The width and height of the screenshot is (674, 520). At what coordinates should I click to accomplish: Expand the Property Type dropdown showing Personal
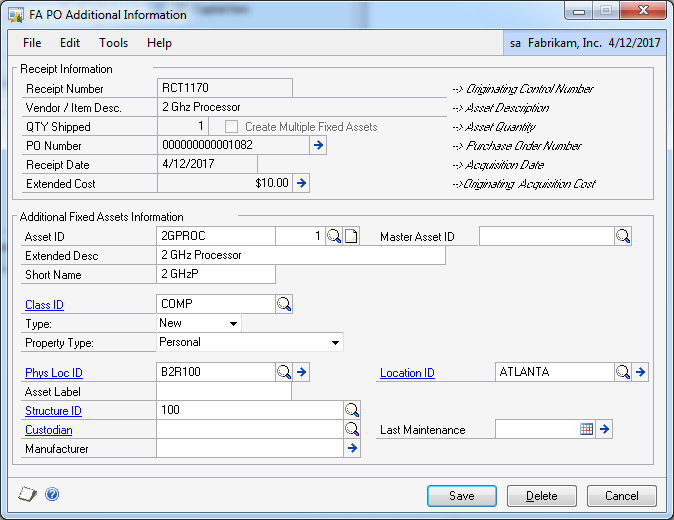click(335, 343)
